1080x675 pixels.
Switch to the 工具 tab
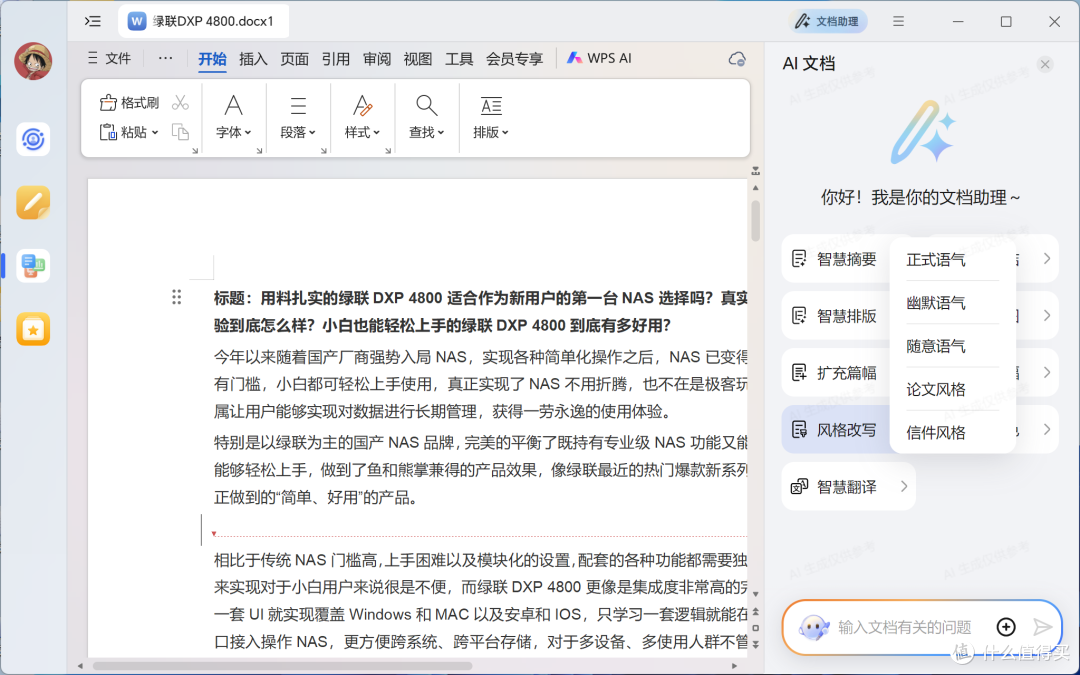click(x=459, y=59)
